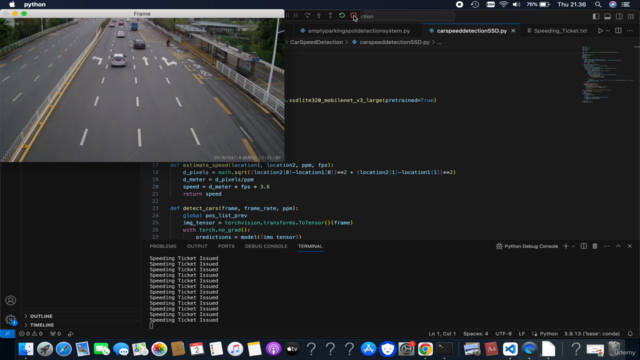Click the debug launch status bar icon
The height and width of the screenshot is (360, 640).
(71, 333)
